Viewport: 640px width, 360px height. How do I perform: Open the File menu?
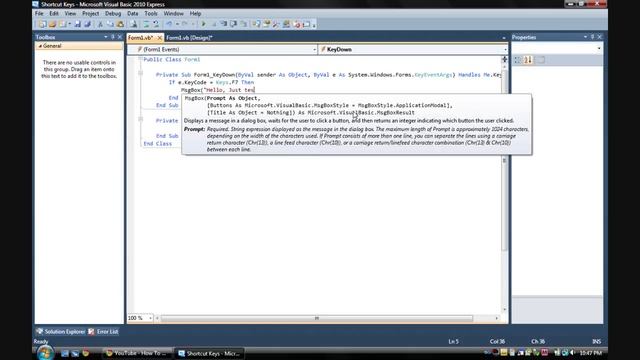[x=39, y=13]
